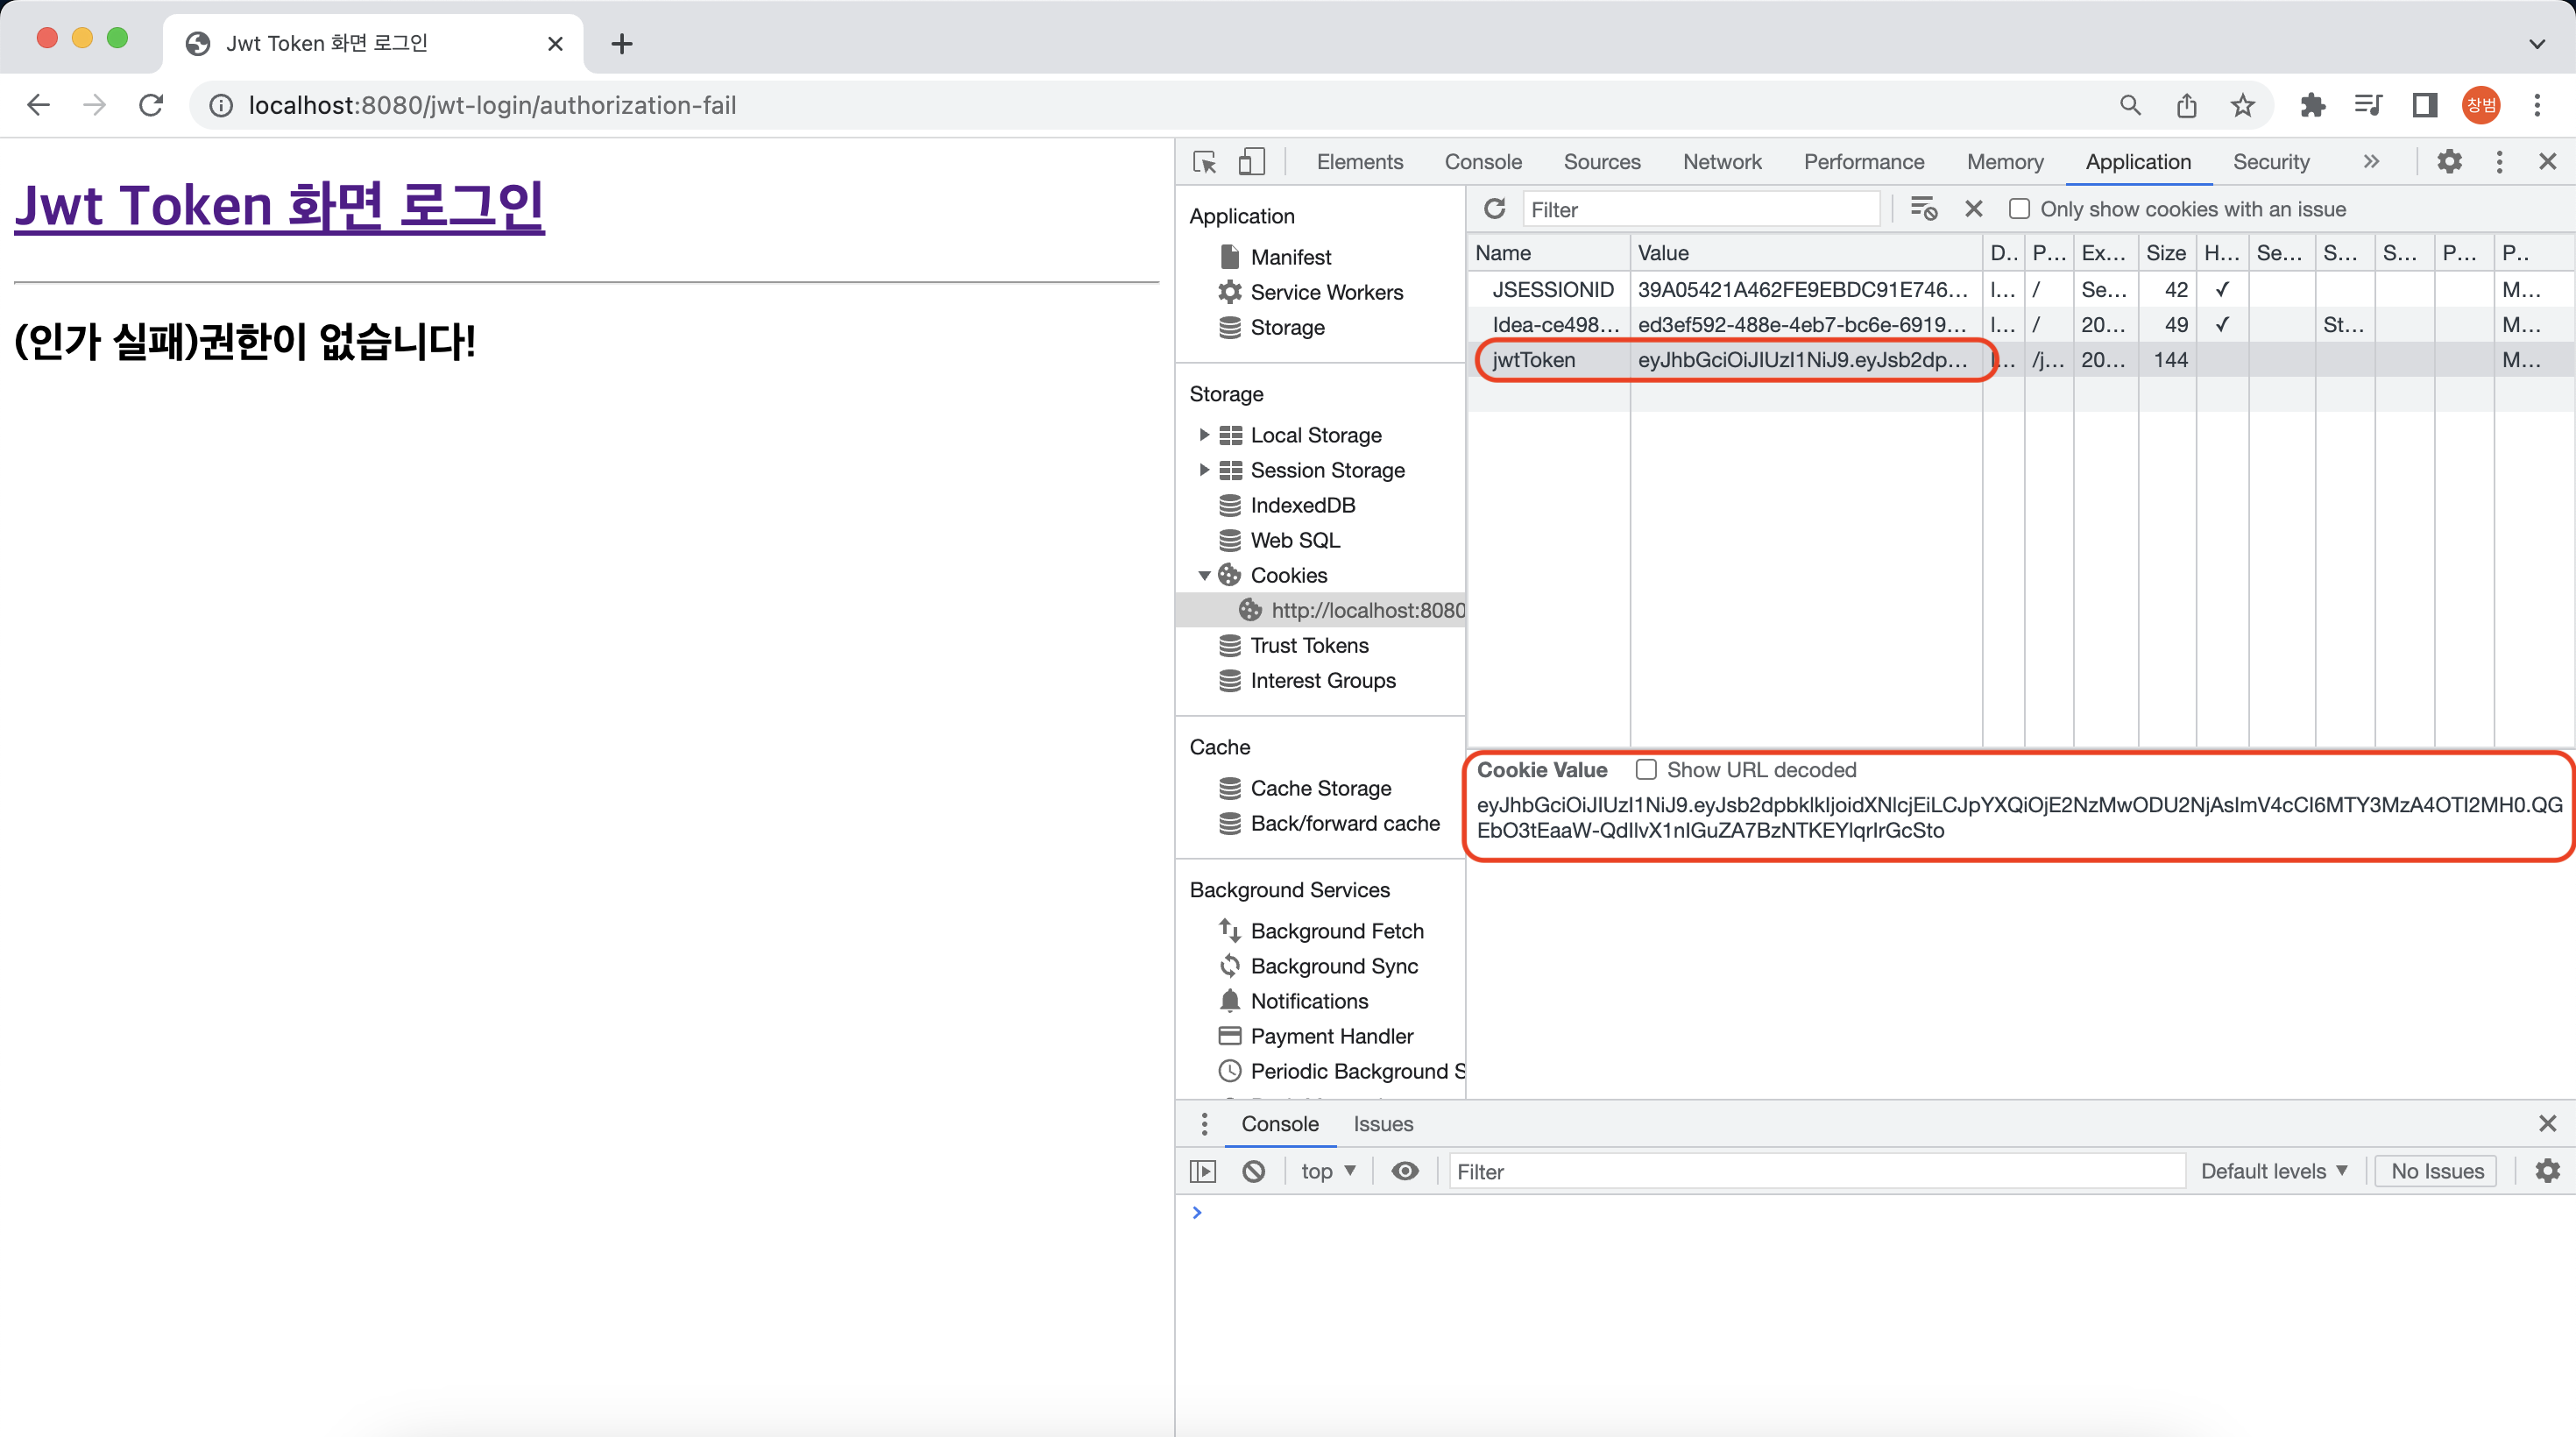Expand the Local Storage tree item
2576x1437 pixels.
click(1204, 435)
